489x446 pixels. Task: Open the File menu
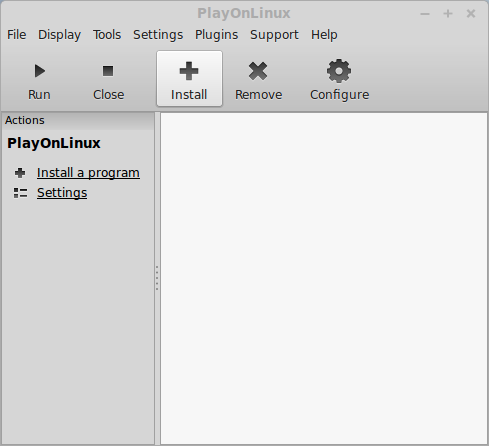(17, 35)
